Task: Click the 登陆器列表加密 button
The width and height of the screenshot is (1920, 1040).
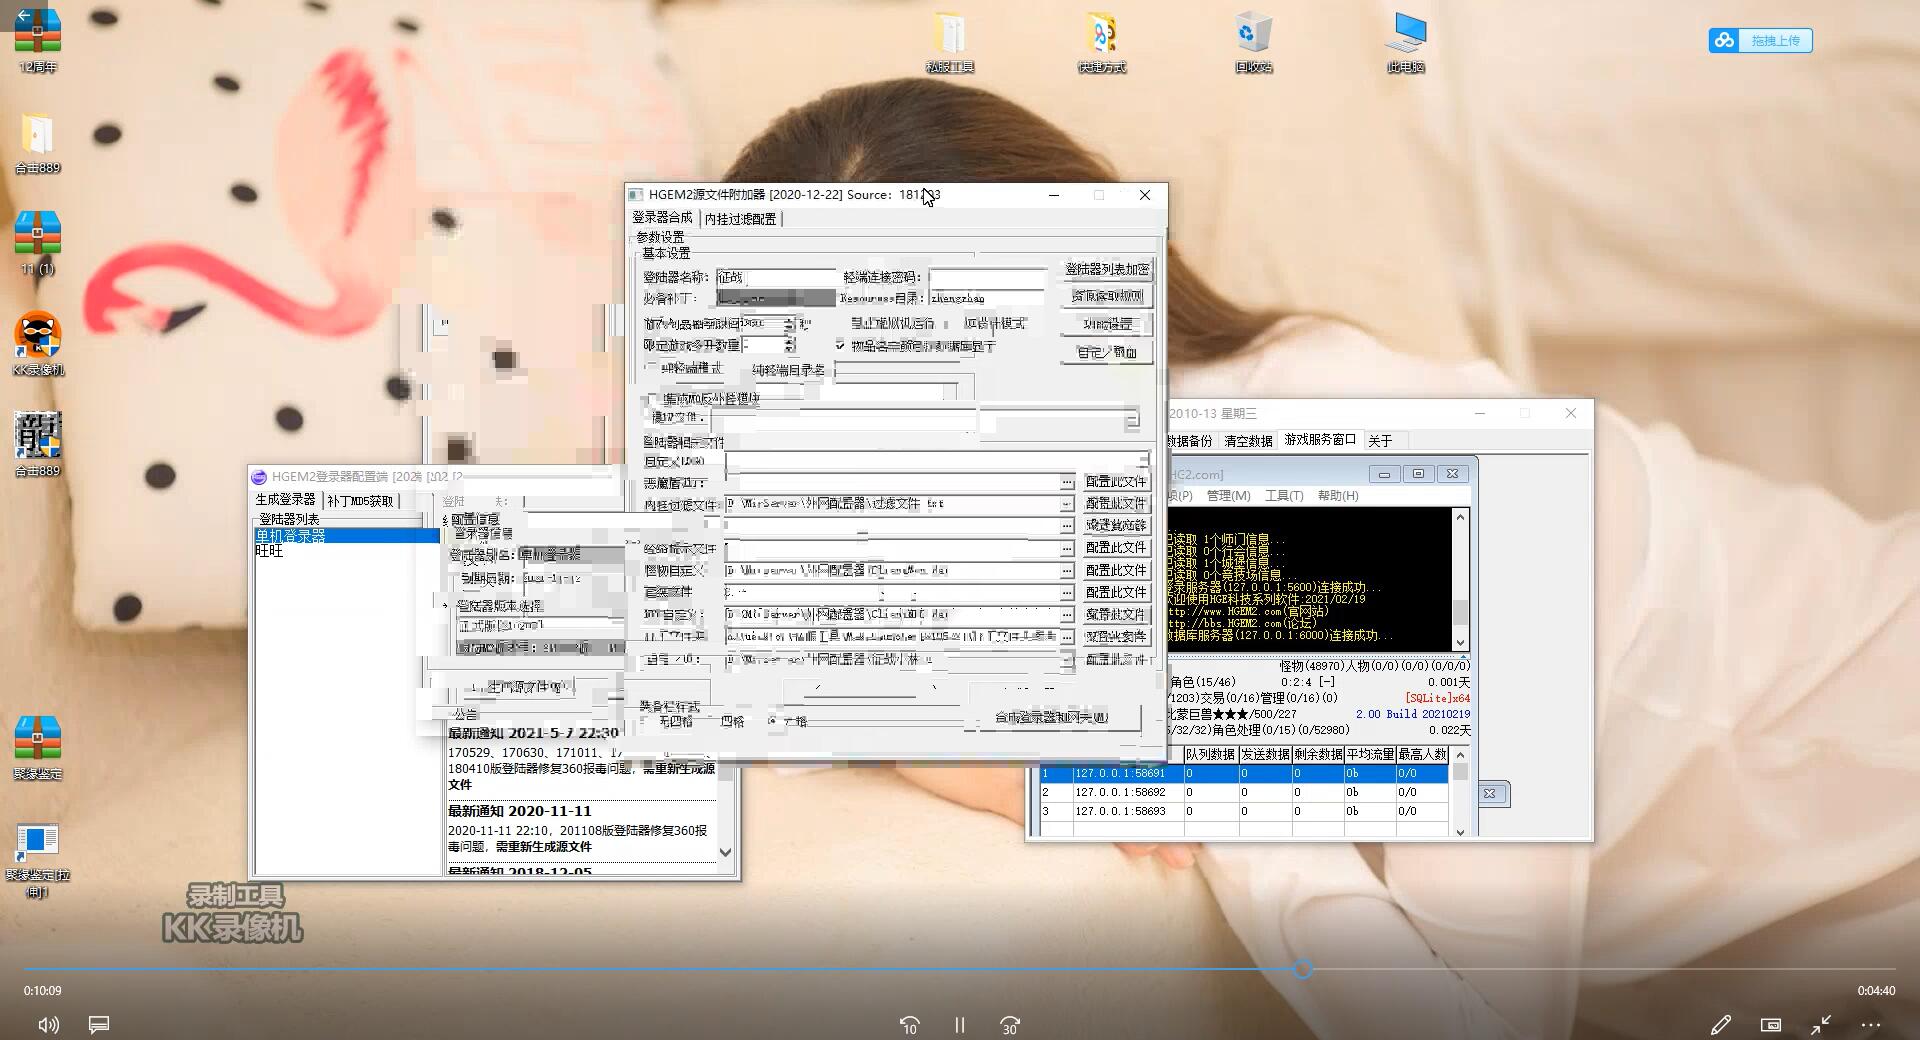Action: click(x=1107, y=269)
